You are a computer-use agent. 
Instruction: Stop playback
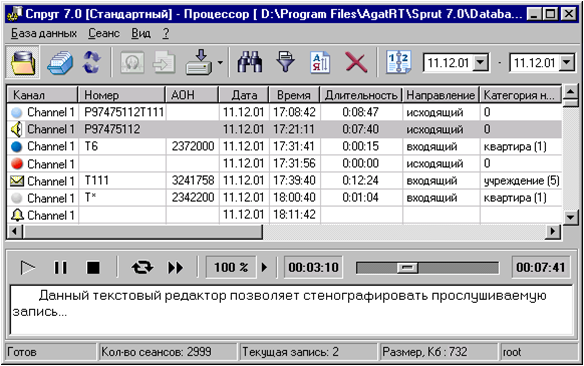pos(93,268)
